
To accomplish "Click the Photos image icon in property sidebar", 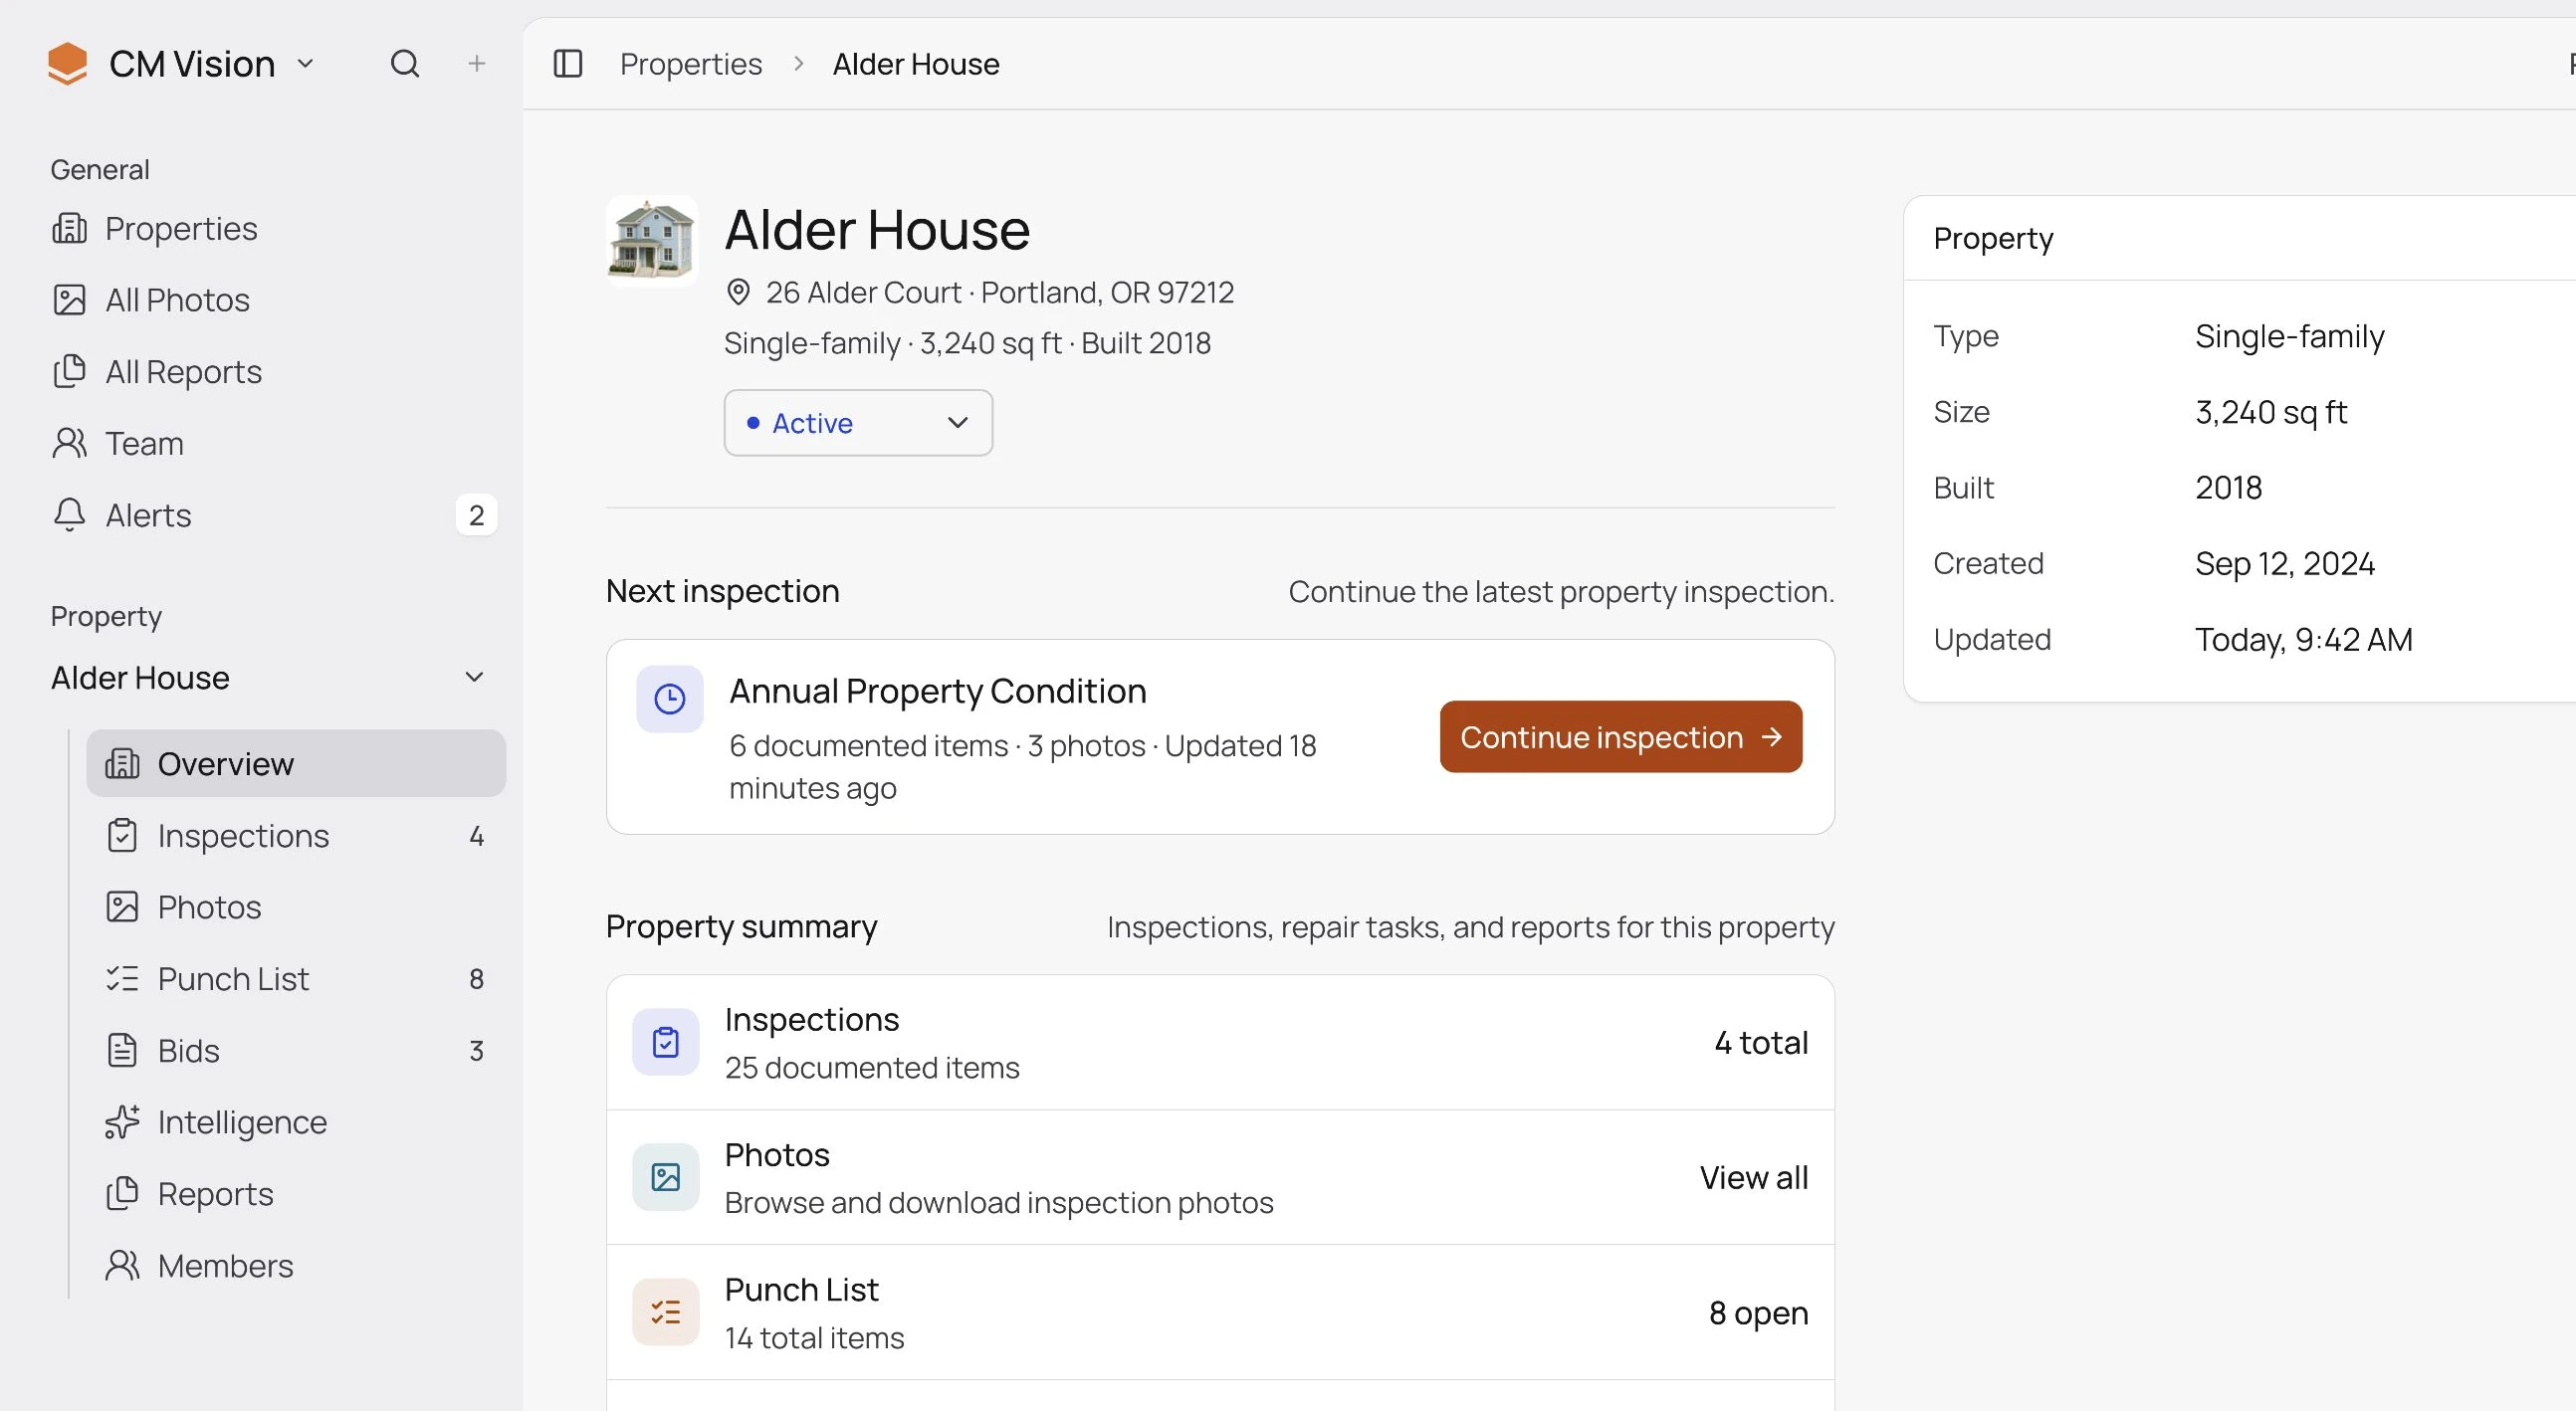I will coord(122,907).
